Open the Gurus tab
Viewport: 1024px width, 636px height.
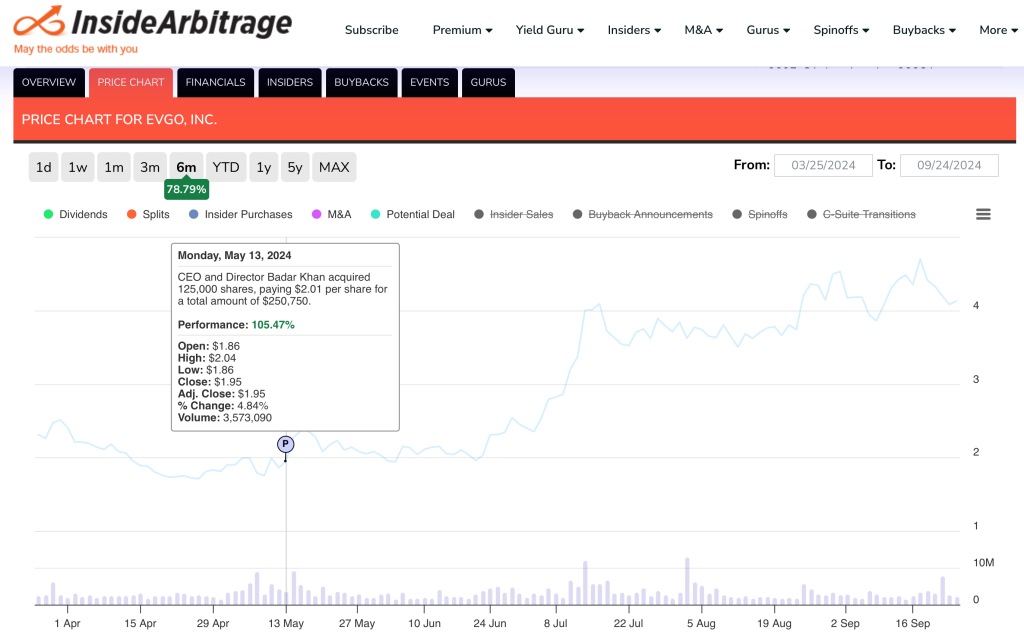pos(488,82)
